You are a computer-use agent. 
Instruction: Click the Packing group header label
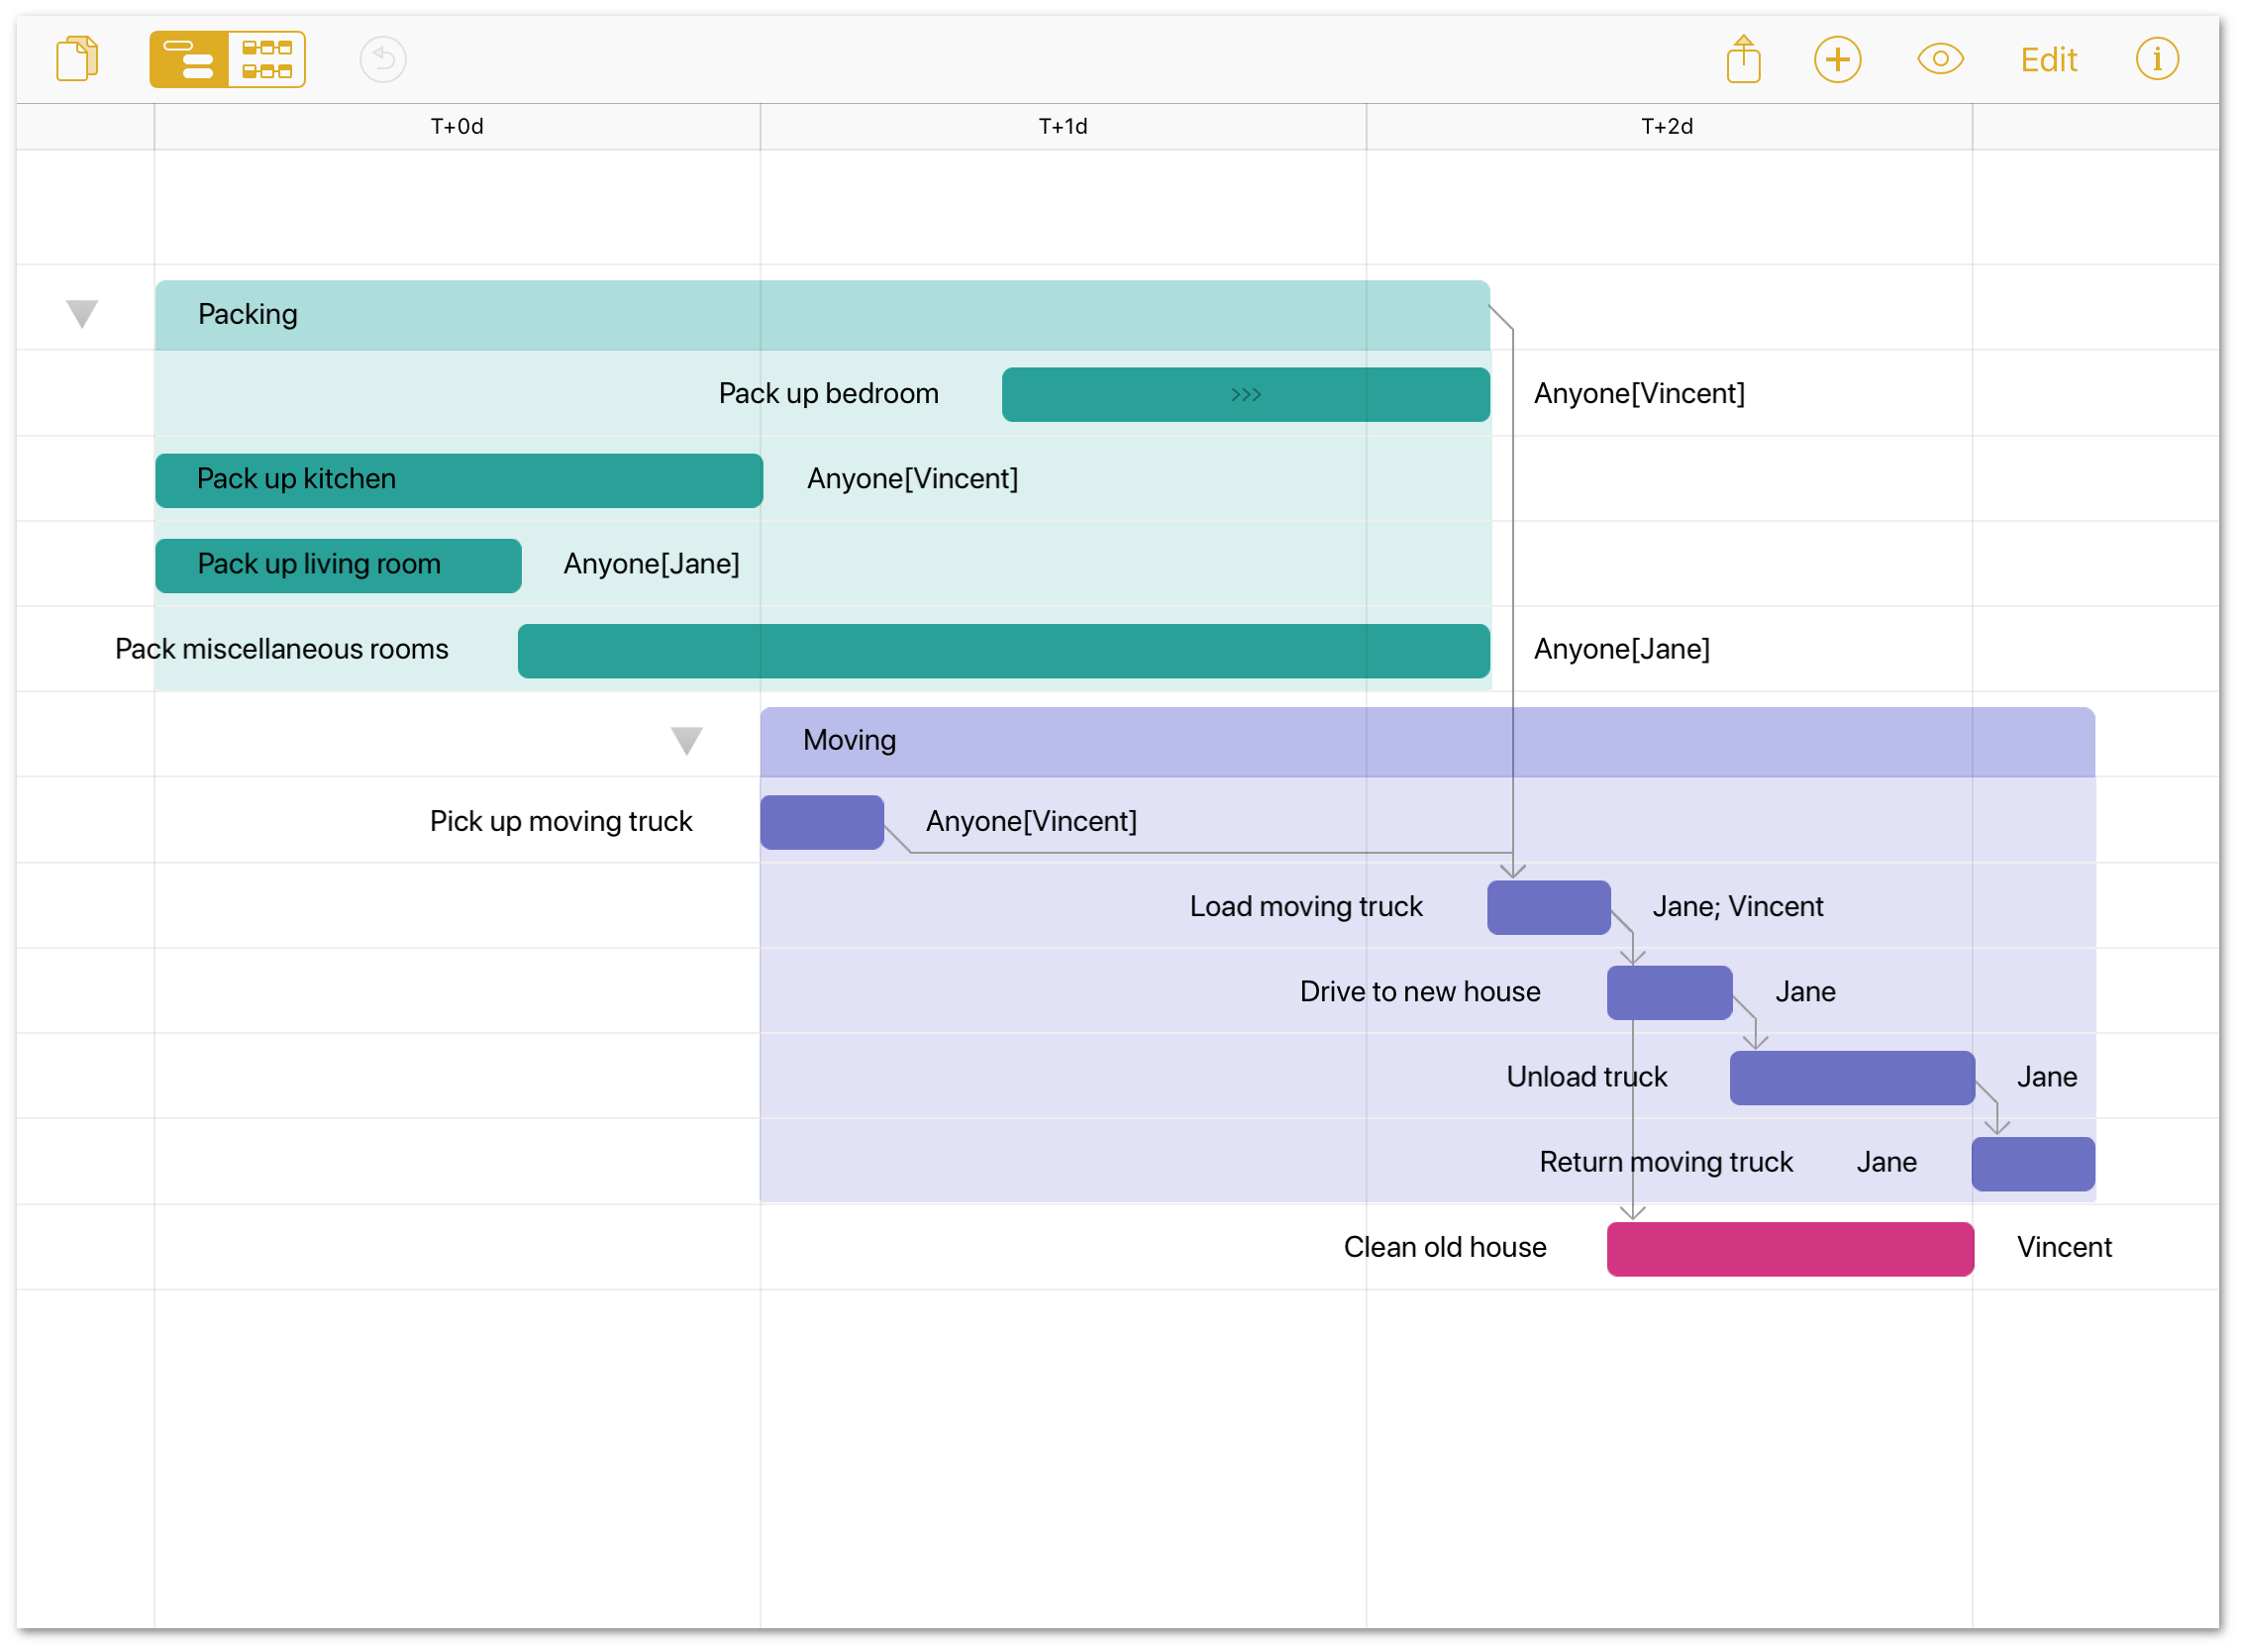click(x=249, y=315)
